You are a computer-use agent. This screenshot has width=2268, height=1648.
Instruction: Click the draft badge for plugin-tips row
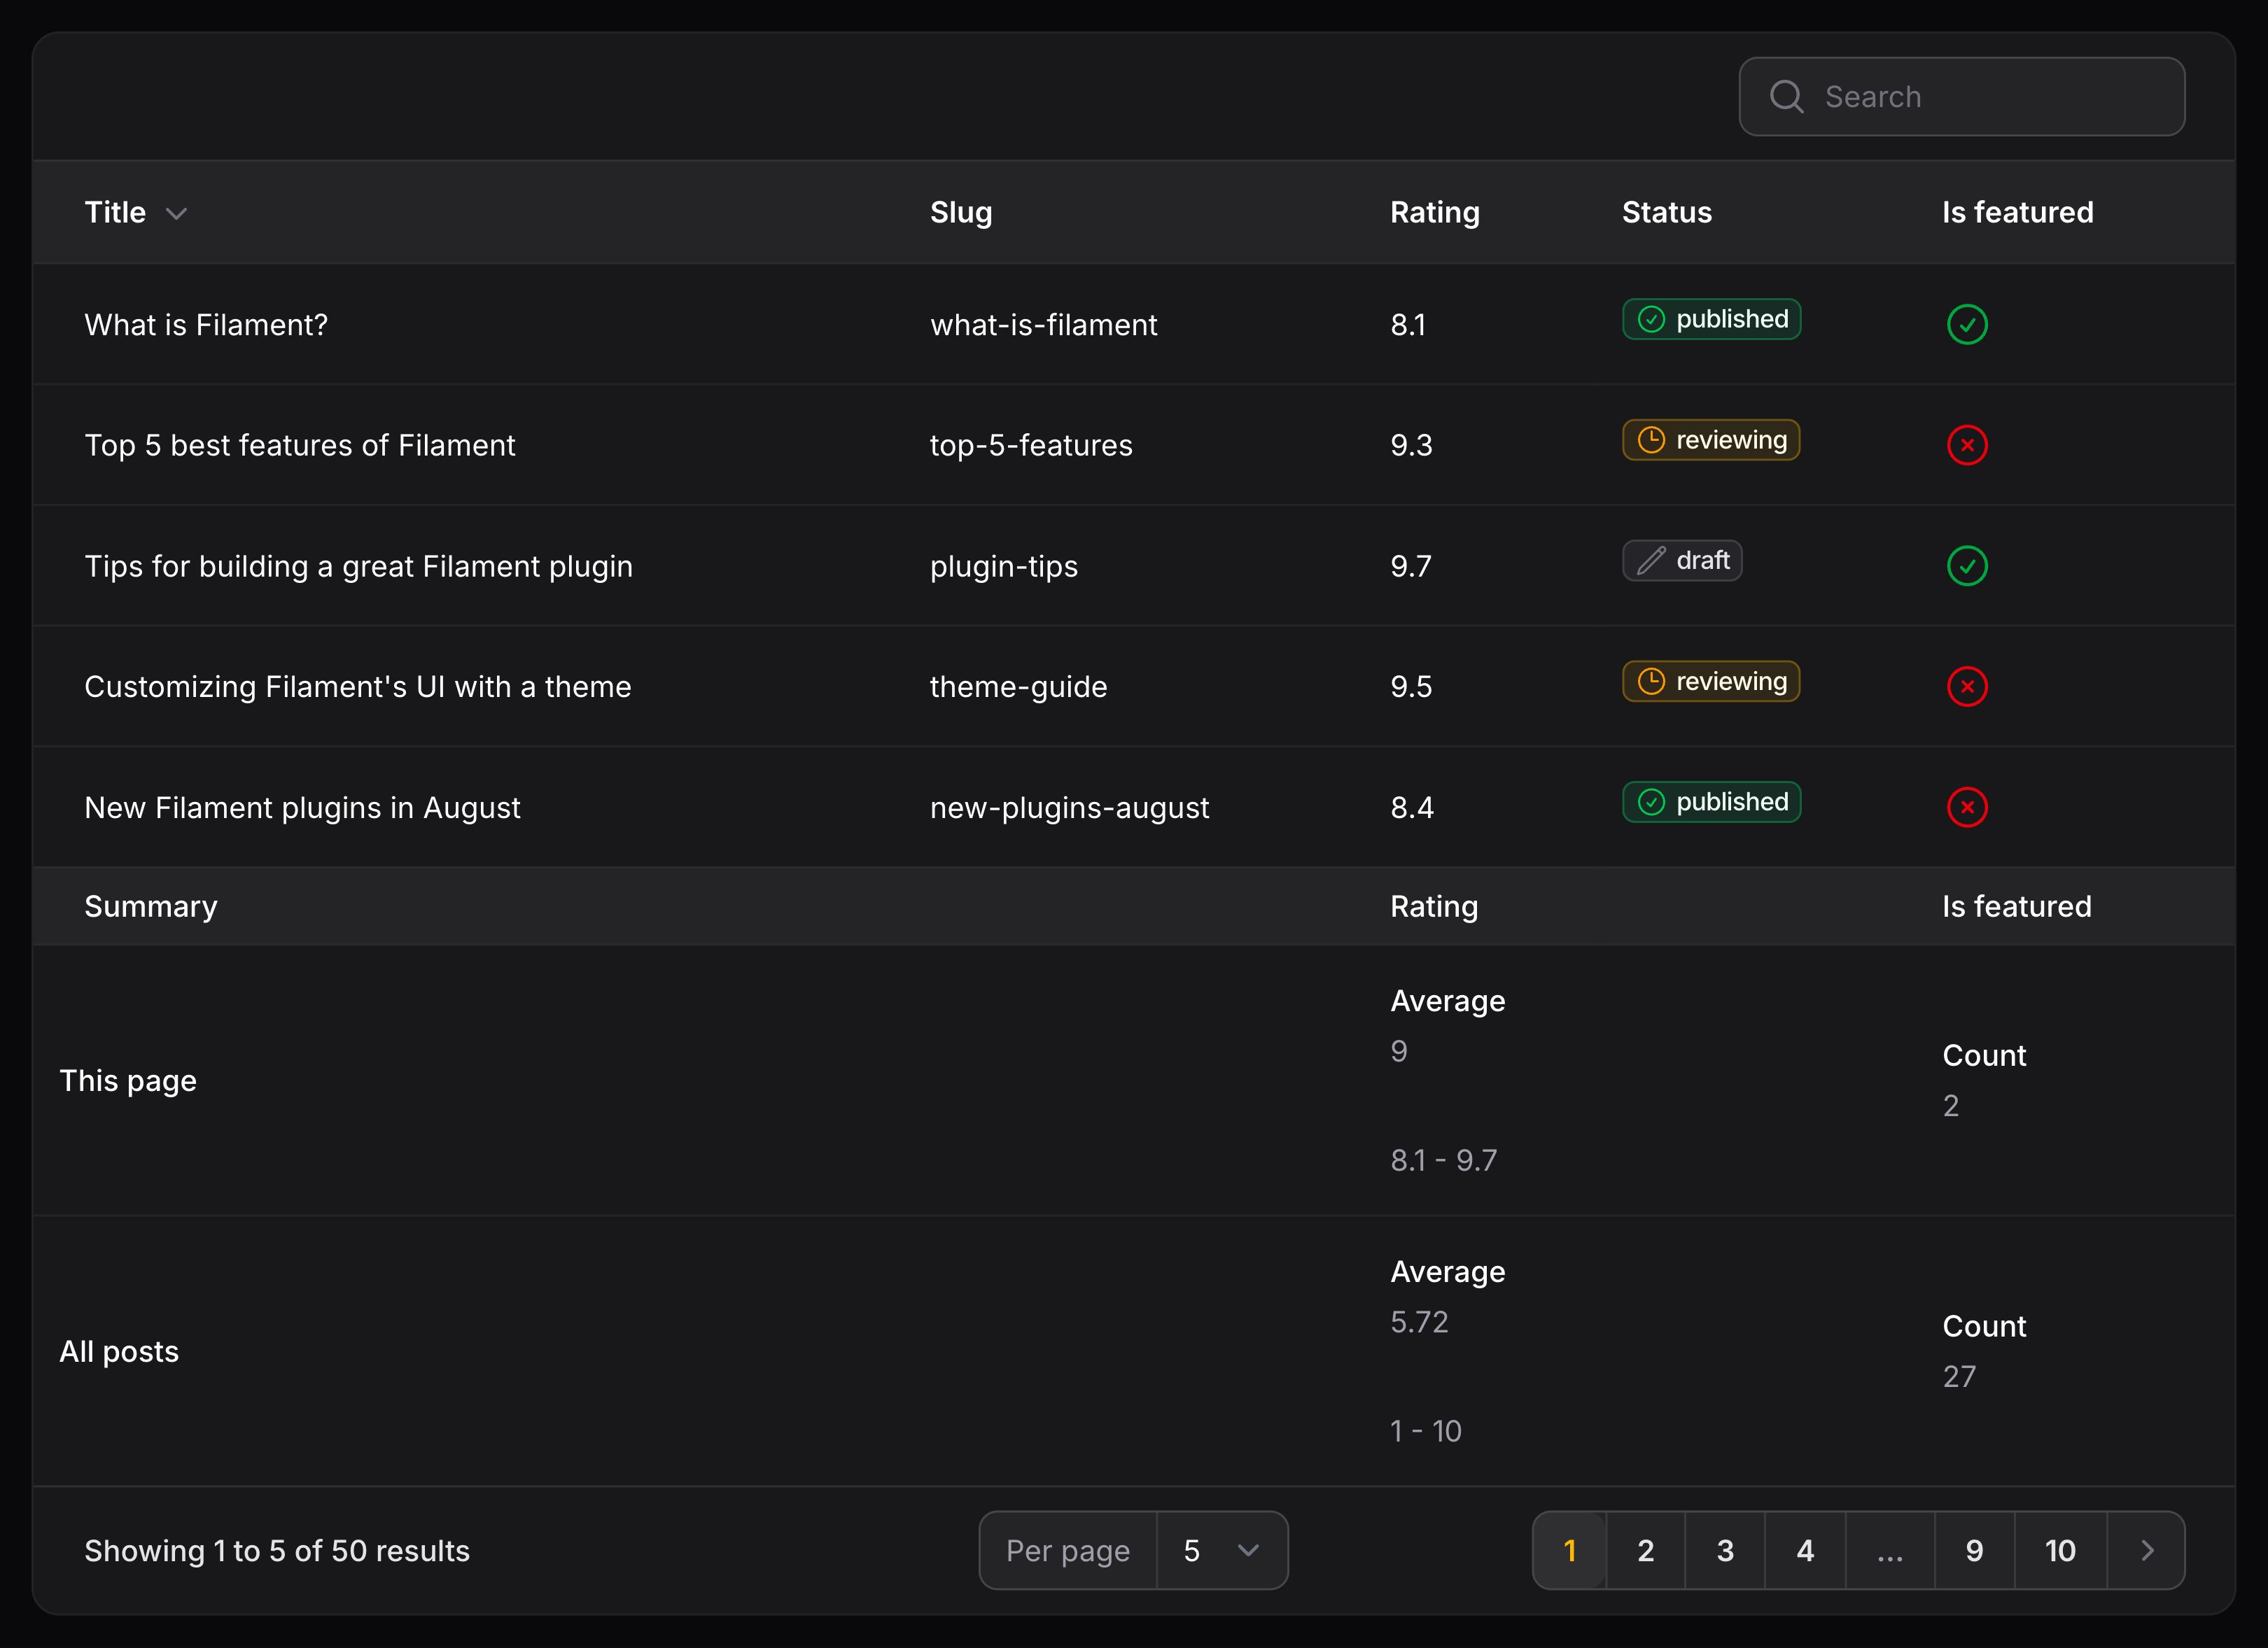click(x=1681, y=560)
